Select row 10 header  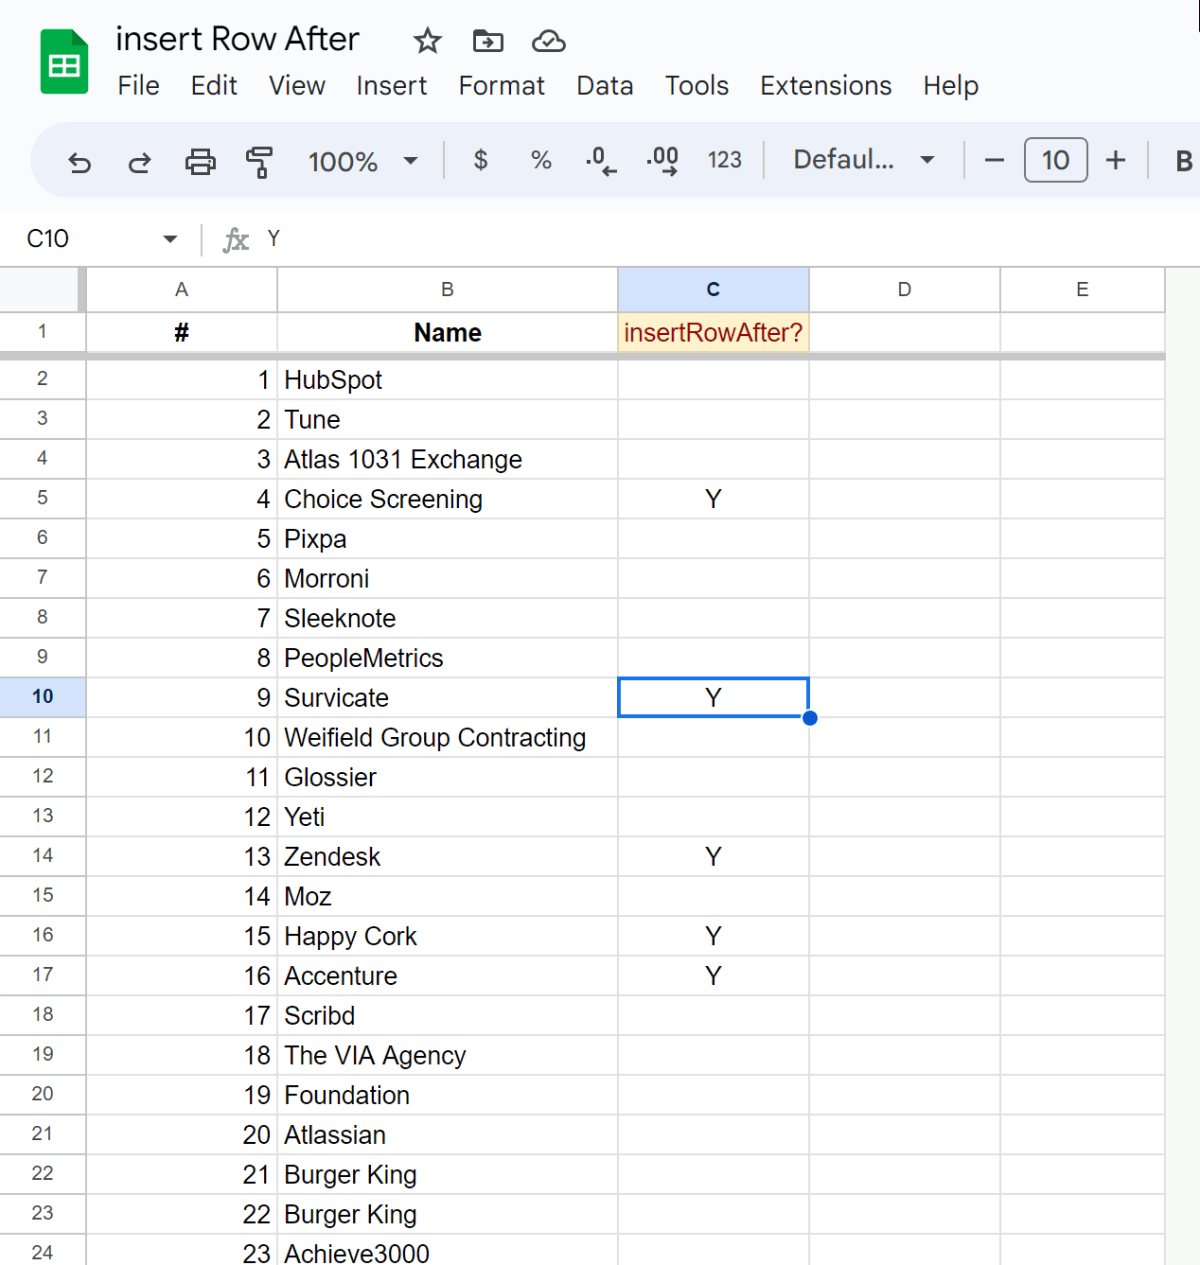[42, 697]
